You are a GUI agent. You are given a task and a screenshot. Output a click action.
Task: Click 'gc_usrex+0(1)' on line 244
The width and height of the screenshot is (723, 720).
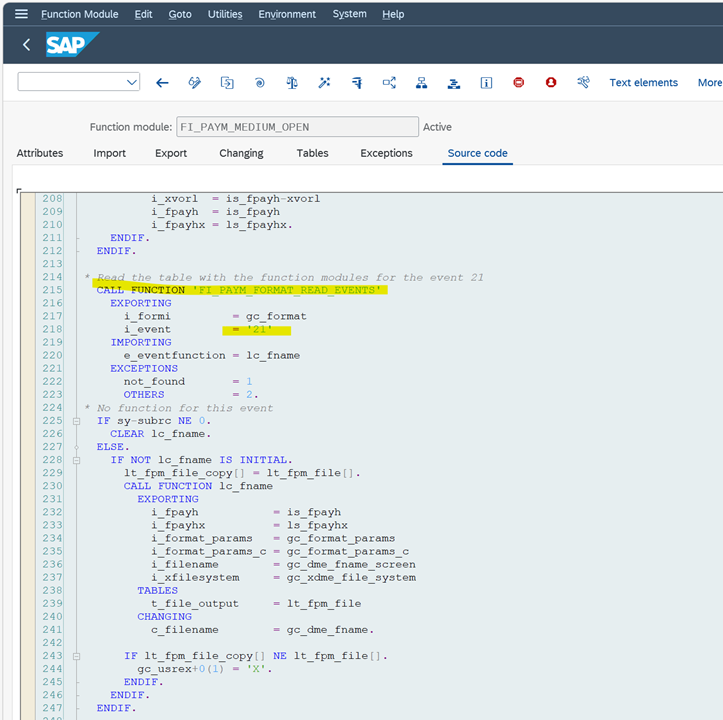tap(180, 669)
